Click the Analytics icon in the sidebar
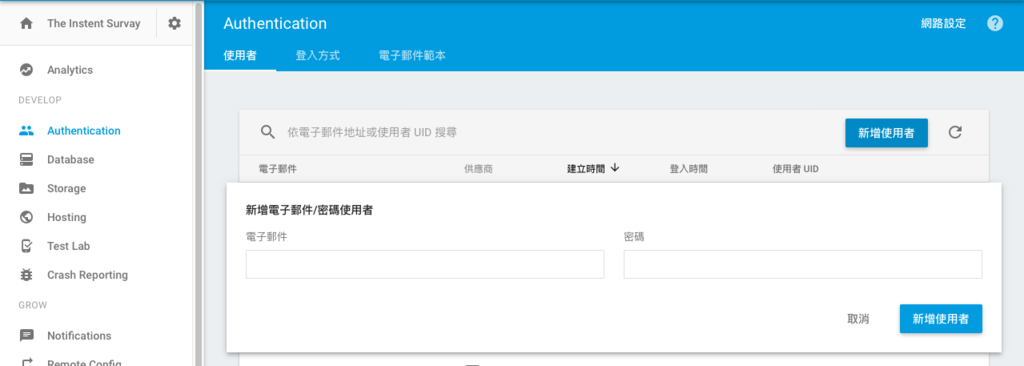Screen dimensions: 1024x366 (x=26, y=70)
